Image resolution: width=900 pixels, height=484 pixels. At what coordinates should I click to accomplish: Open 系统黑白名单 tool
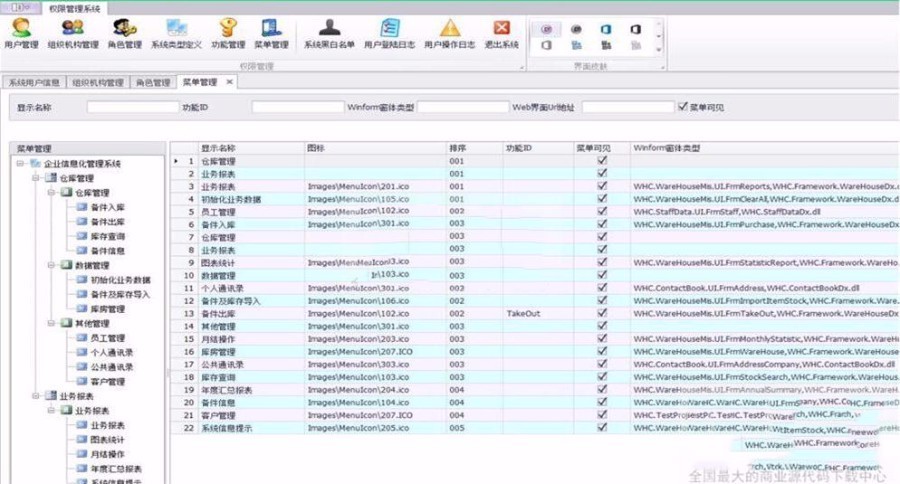(329, 32)
